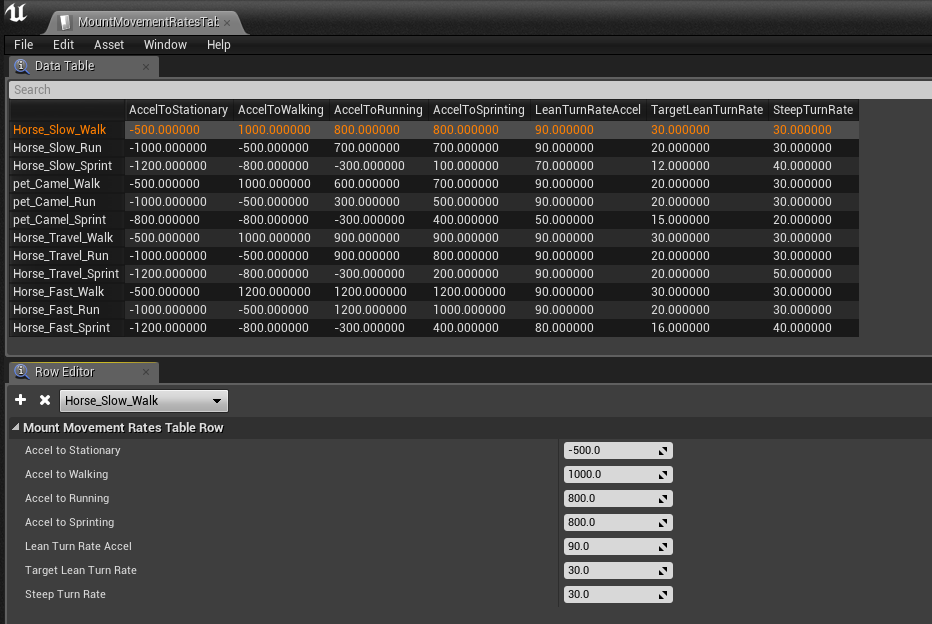Click the add row plus icon

tap(21, 400)
